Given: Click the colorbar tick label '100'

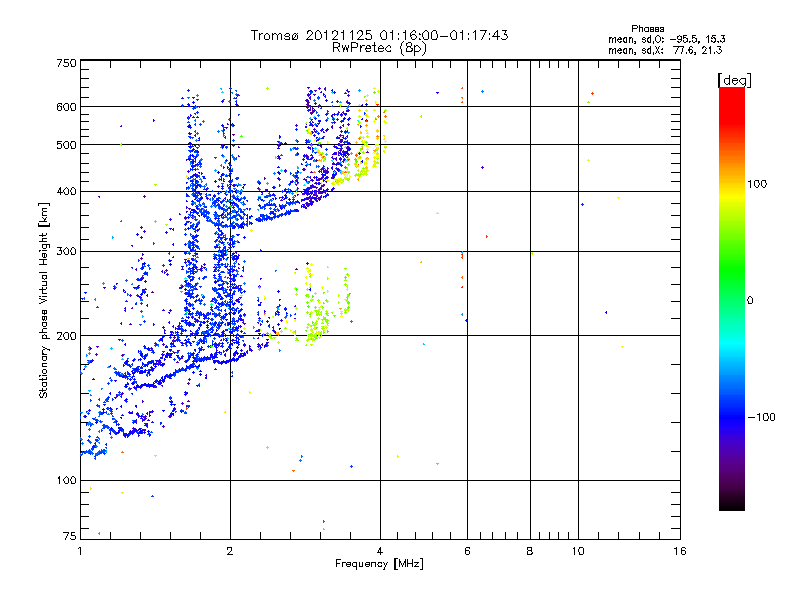Looking at the screenshot, I should coord(757,184).
